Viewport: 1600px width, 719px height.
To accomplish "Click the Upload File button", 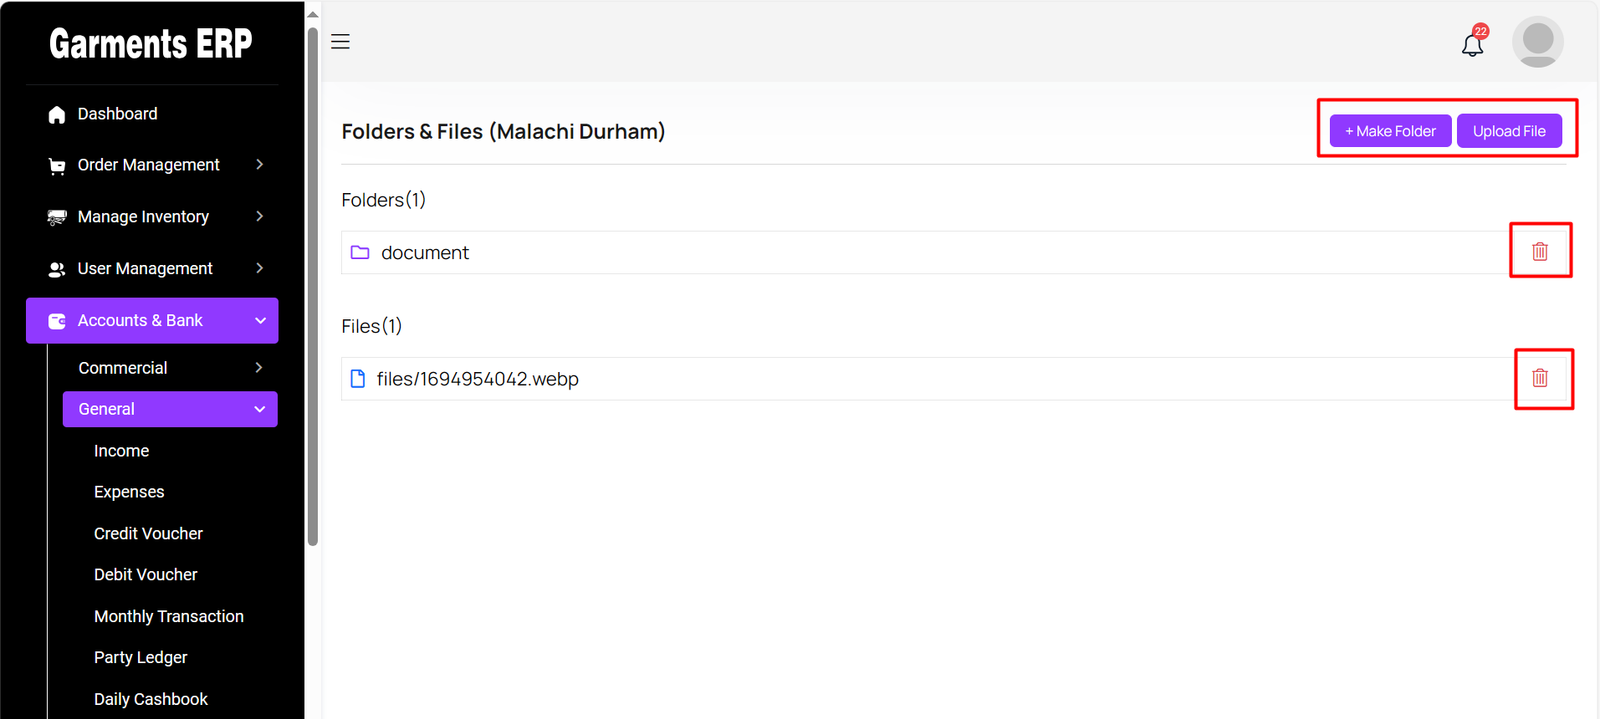I will point(1508,131).
